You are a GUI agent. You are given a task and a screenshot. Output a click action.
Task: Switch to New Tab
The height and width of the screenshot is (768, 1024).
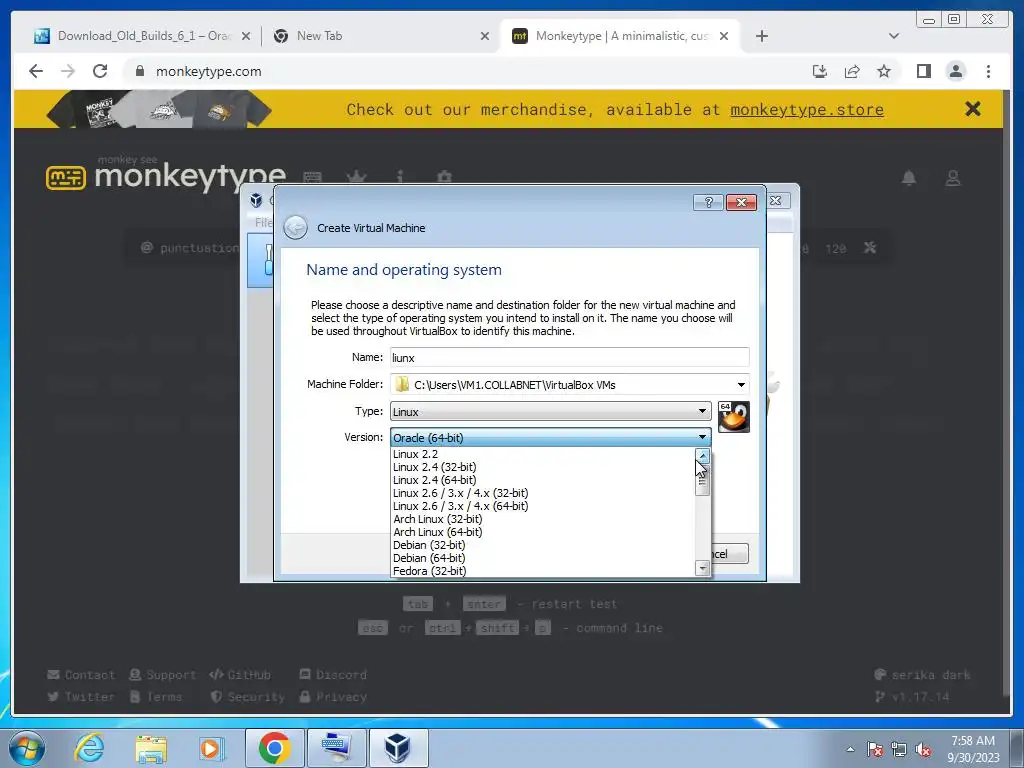382,36
